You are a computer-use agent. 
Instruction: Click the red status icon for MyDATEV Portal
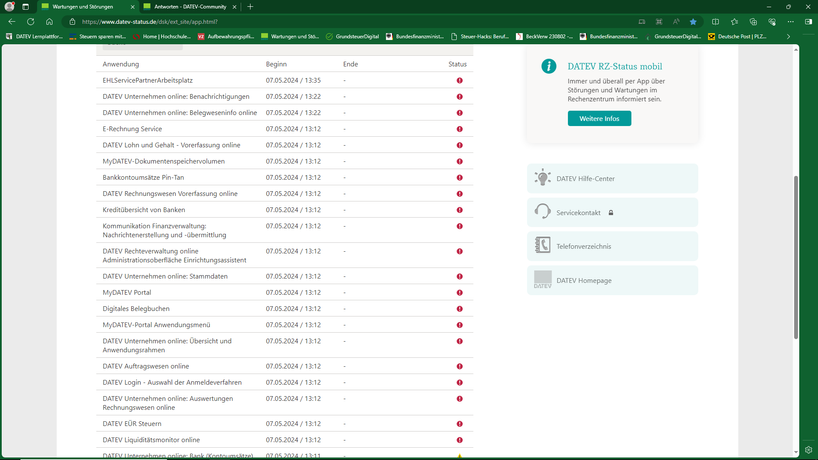[x=460, y=293]
